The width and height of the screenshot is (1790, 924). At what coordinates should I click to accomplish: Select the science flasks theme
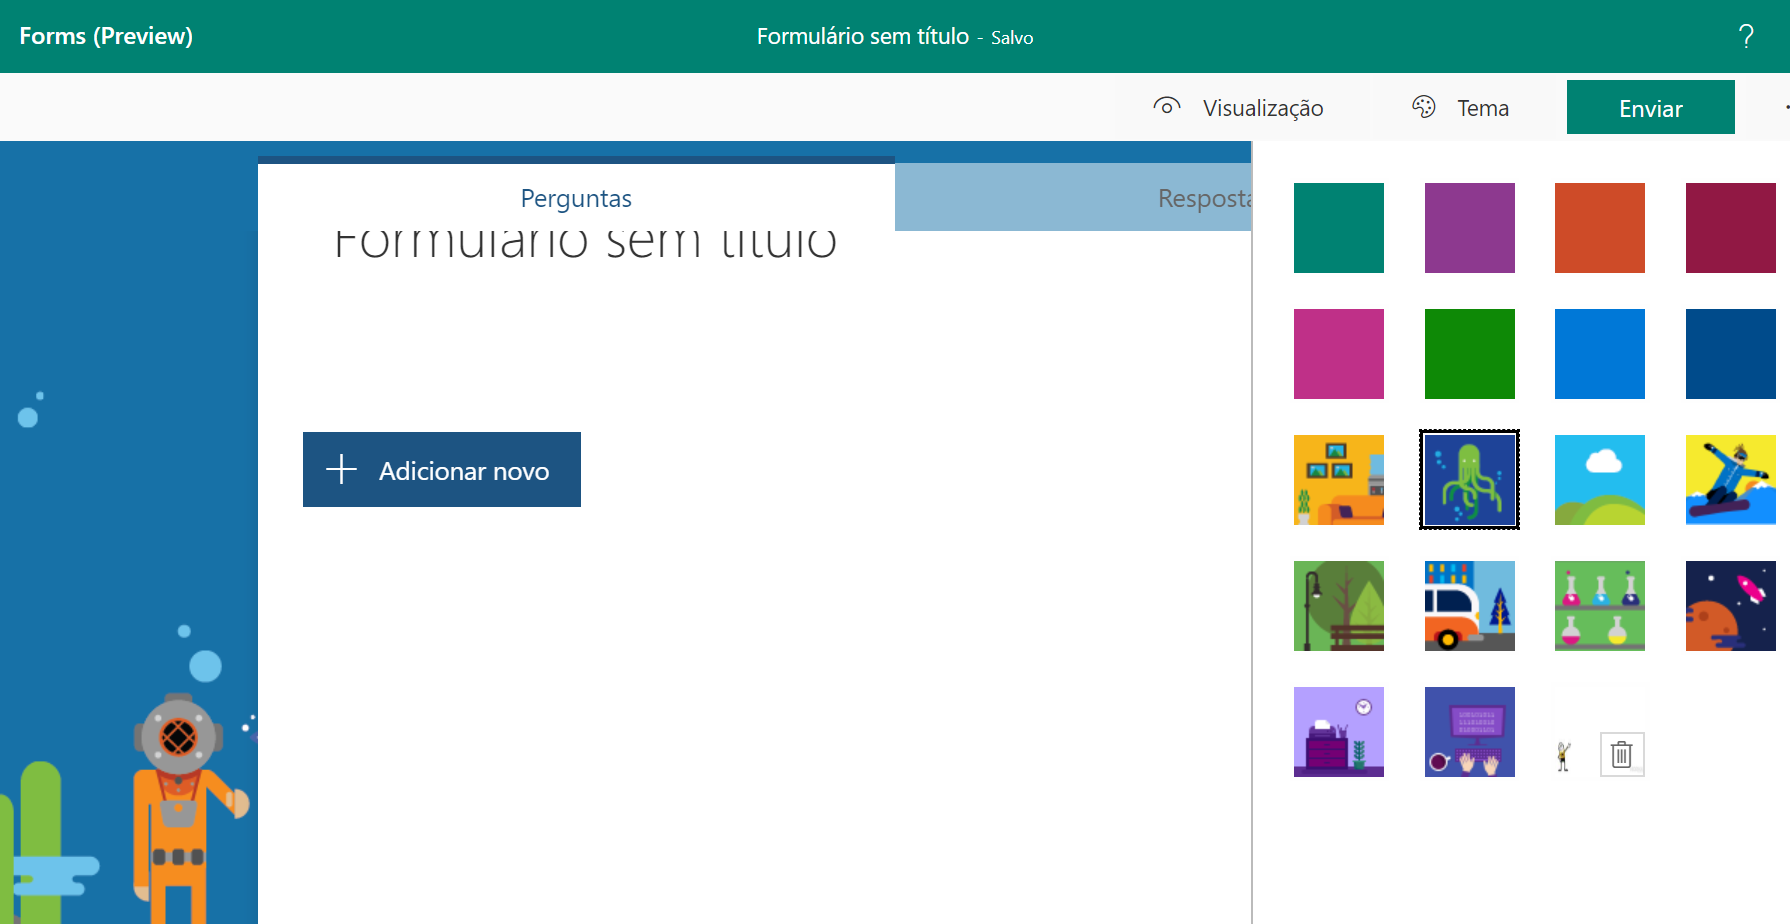(x=1600, y=606)
